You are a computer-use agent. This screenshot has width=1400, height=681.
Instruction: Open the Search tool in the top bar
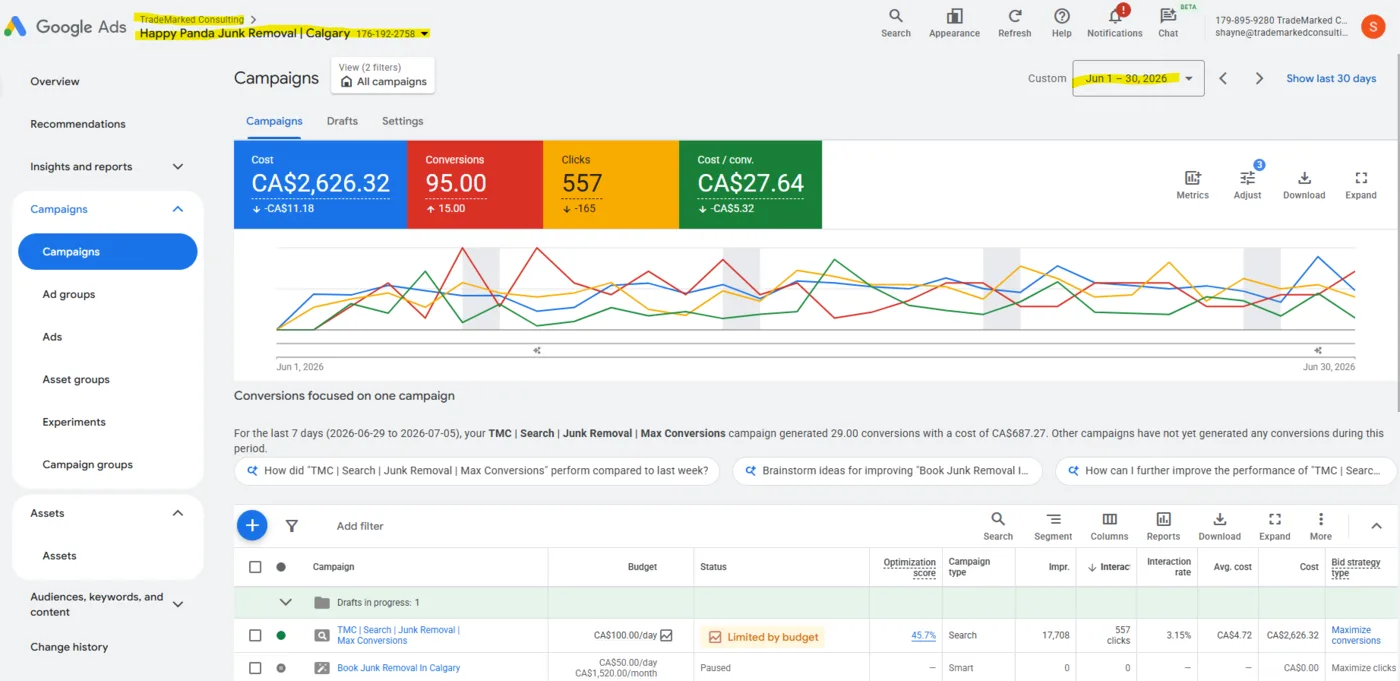(x=895, y=22)
